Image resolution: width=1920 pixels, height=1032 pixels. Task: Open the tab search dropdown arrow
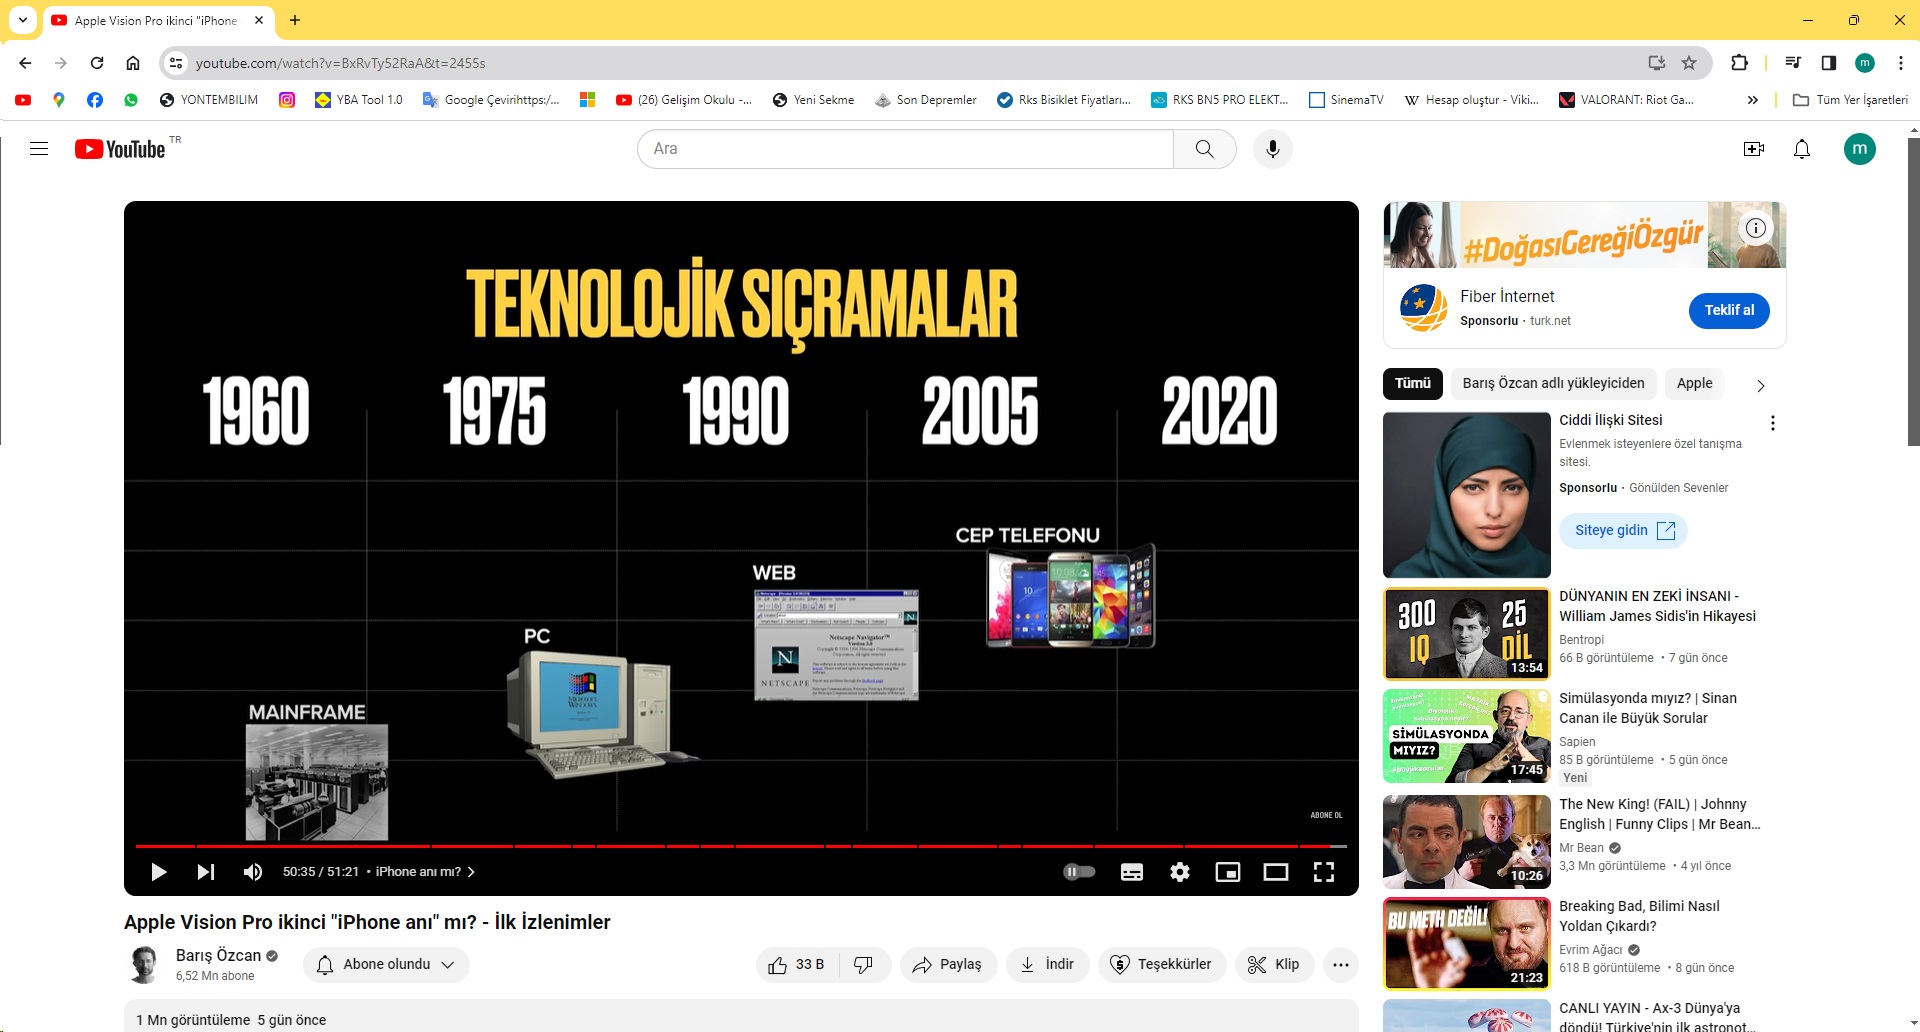point(22,20)
